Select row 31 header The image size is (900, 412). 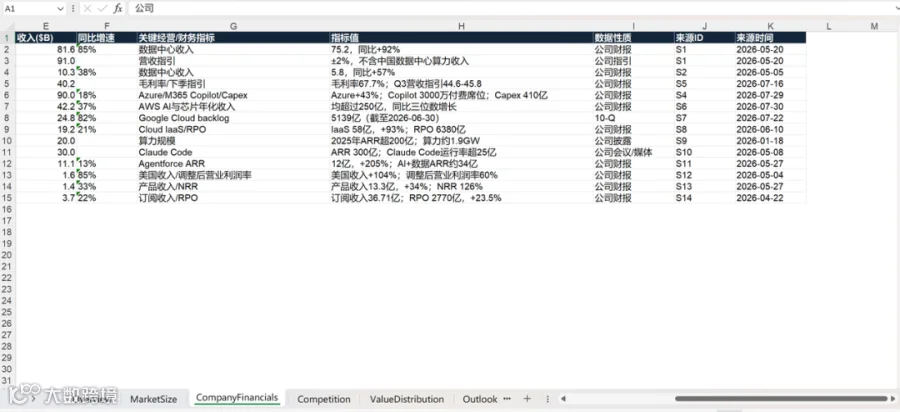(x=7, y=381)
